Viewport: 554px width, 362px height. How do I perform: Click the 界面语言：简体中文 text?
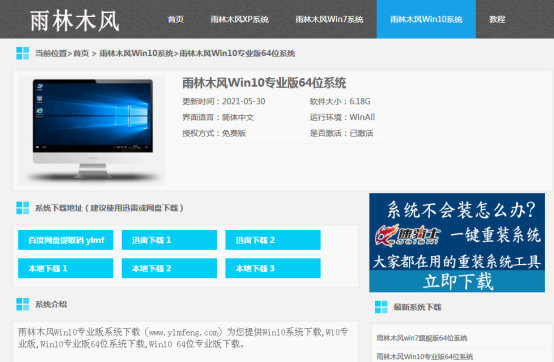[218, 117]
